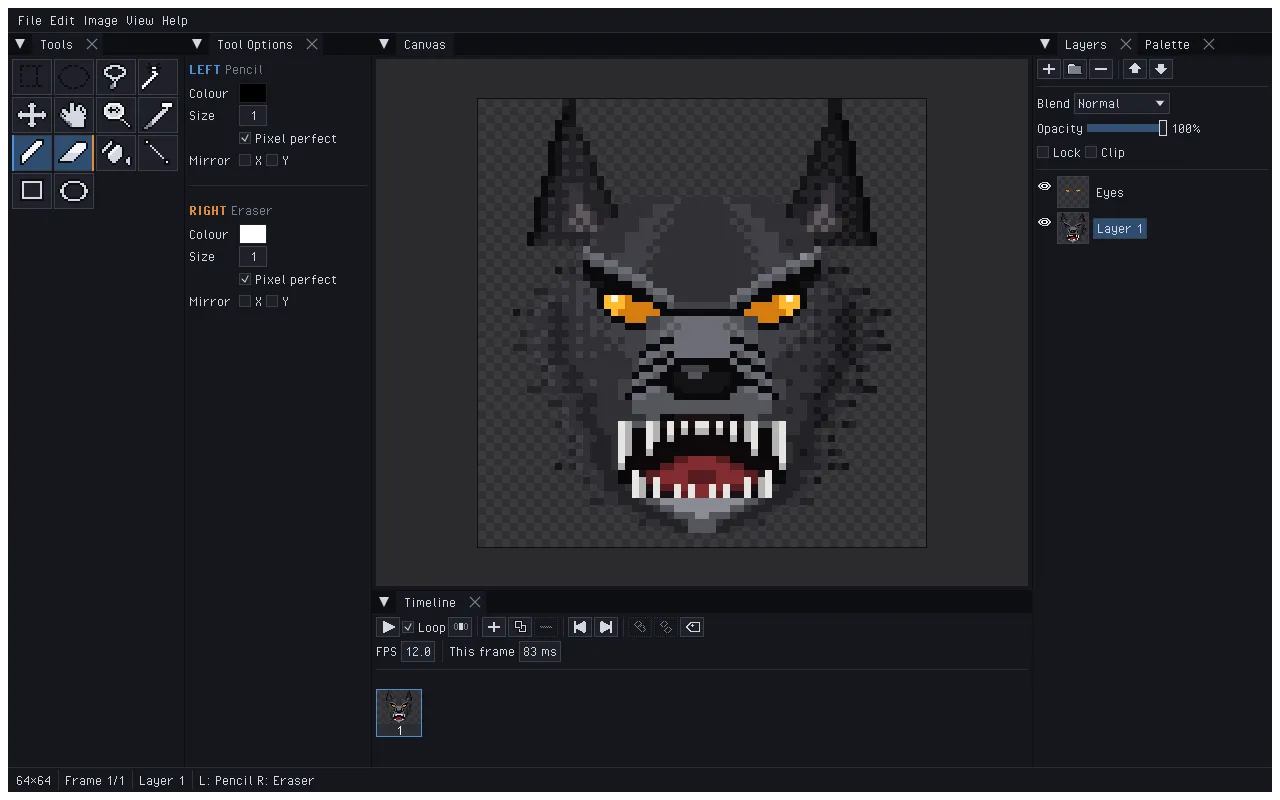This screenshot has width=1280, height=800.
Task: Move the layer down
Action: 1161,69
